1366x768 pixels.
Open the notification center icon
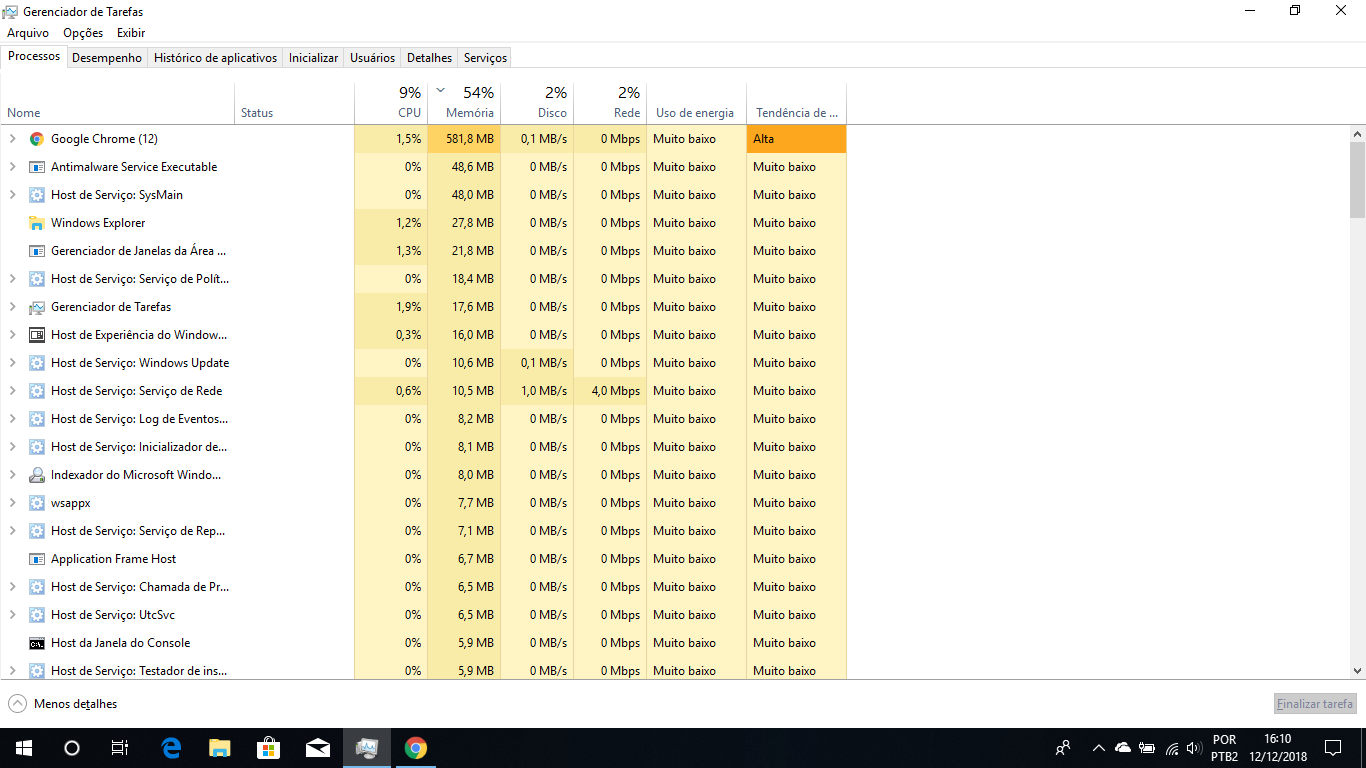pos(1333,748)
